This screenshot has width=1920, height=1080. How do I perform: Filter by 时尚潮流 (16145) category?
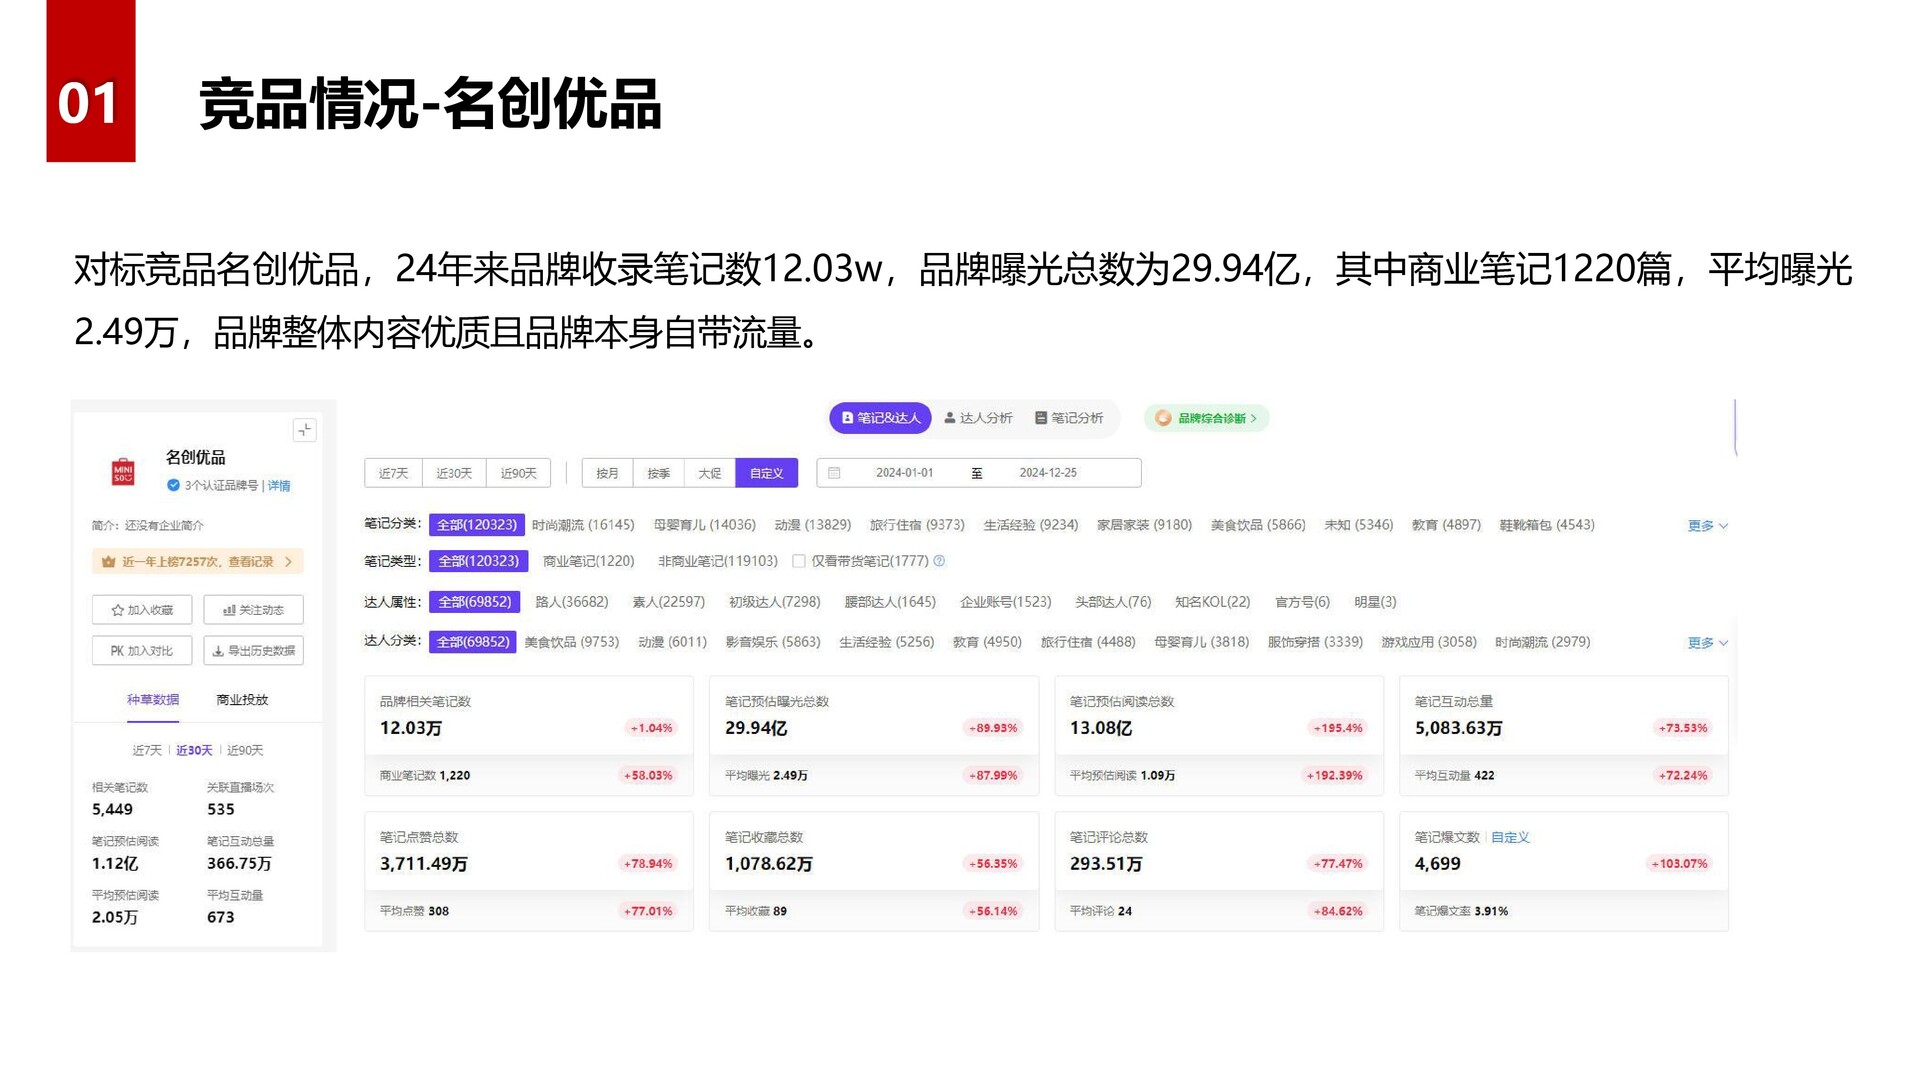coord(583,525)
